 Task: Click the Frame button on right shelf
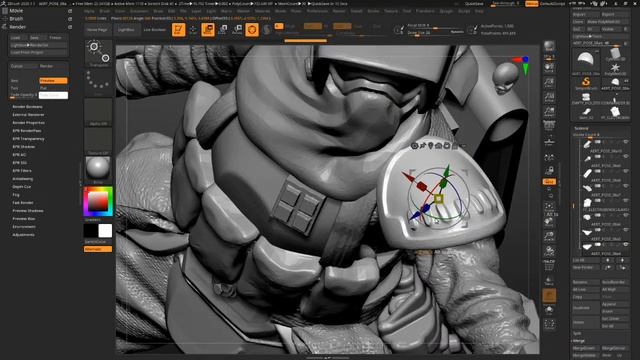(549, 207)
